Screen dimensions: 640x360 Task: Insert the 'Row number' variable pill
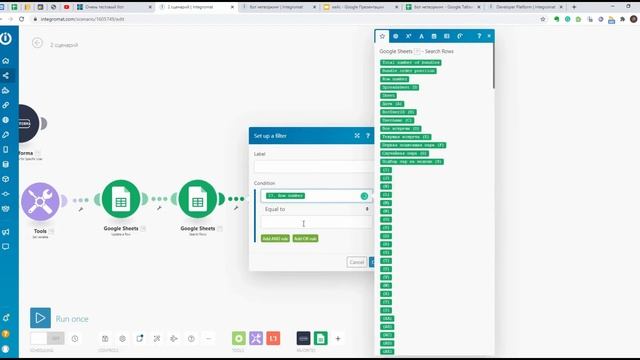pyautogui.click(x=394, y=79)
